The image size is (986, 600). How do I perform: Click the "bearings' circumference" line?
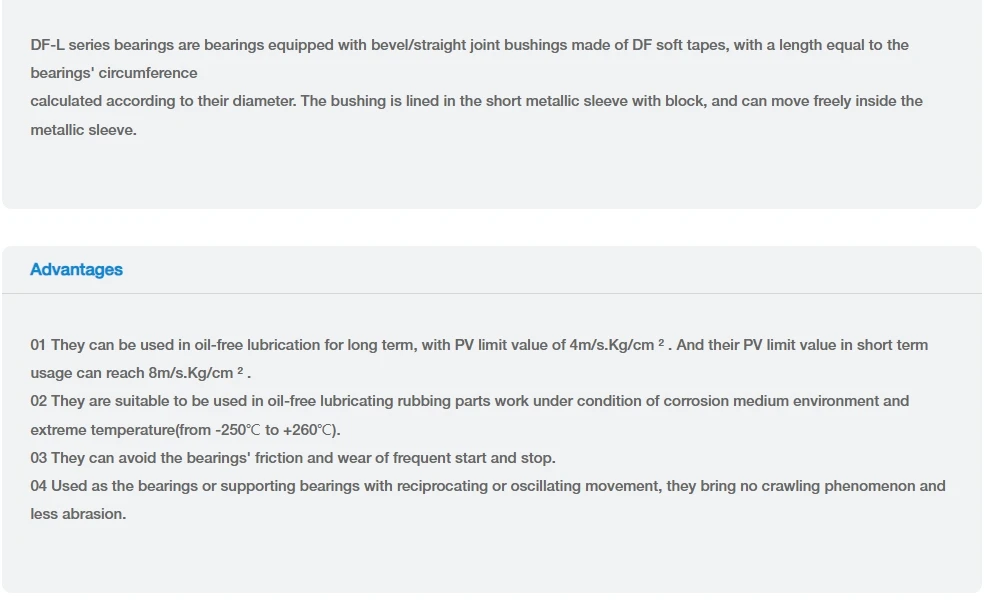(113, 73)
